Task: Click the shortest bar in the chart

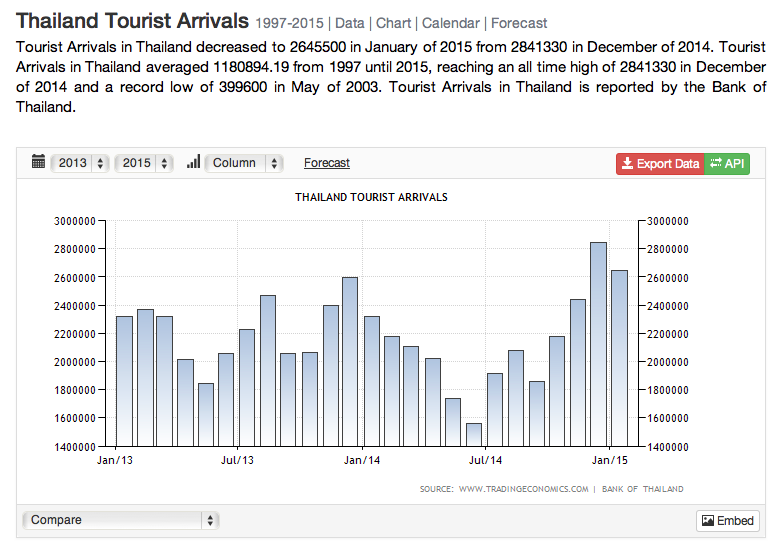Action: coord(474,434)
